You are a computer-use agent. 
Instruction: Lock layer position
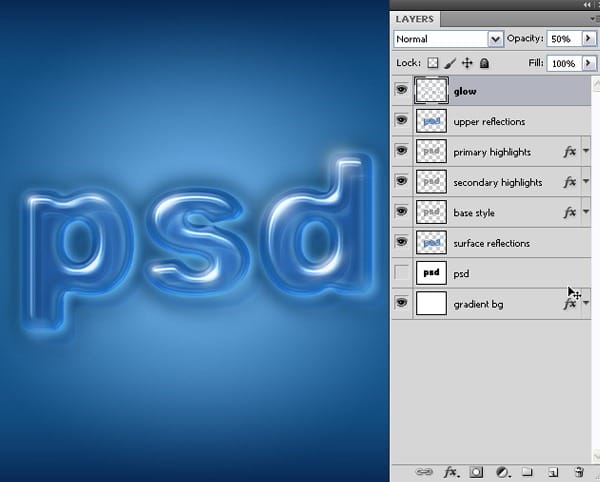click(467, 63)
